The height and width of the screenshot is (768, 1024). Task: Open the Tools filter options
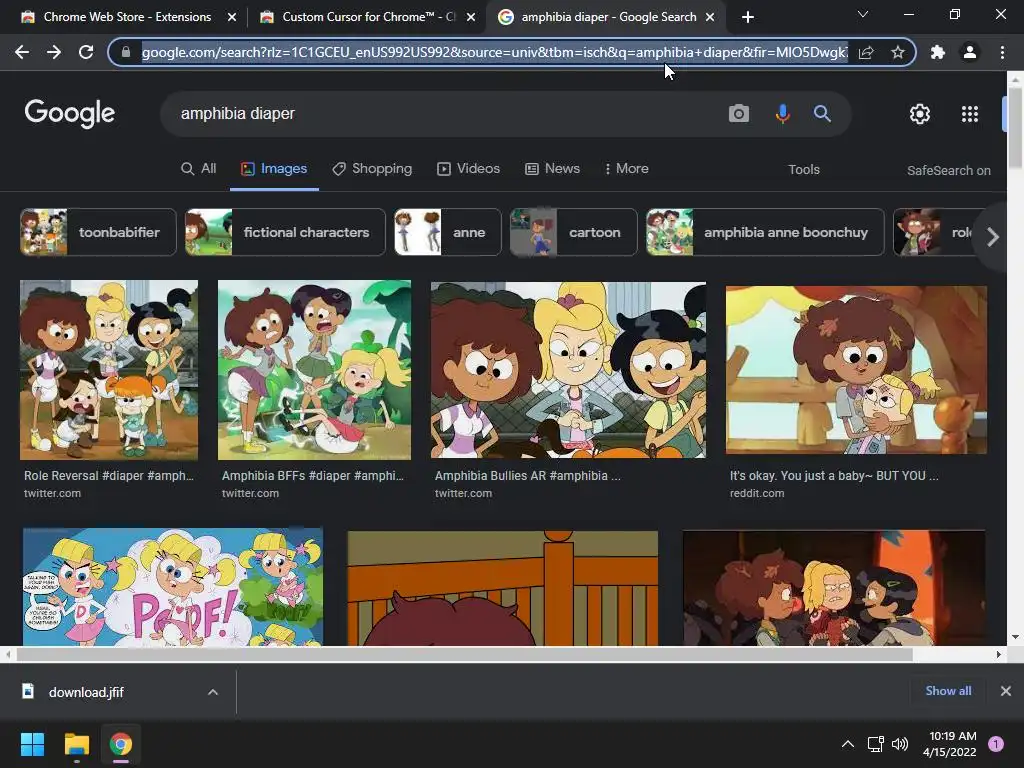tap(804, 170)
